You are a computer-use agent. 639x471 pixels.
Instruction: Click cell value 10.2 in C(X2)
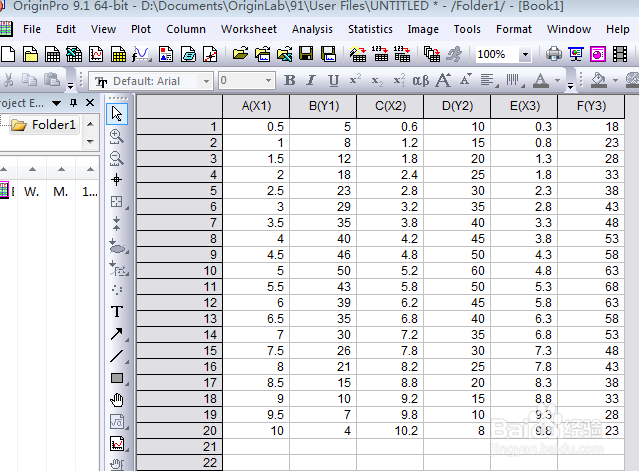pyautogui.click(x=390, y=431)
